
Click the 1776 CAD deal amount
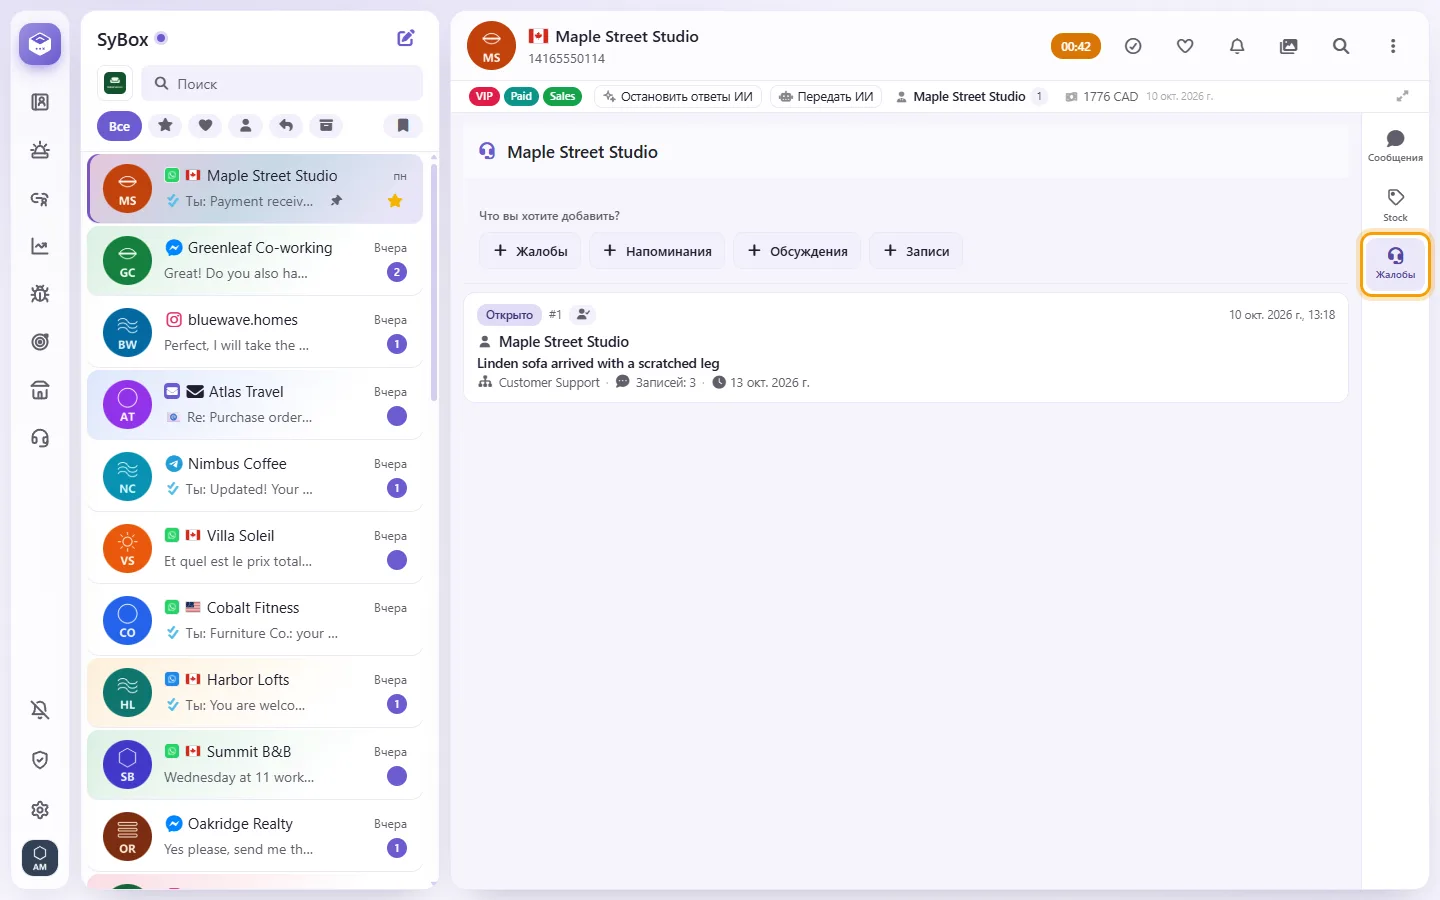(1102, 97)
